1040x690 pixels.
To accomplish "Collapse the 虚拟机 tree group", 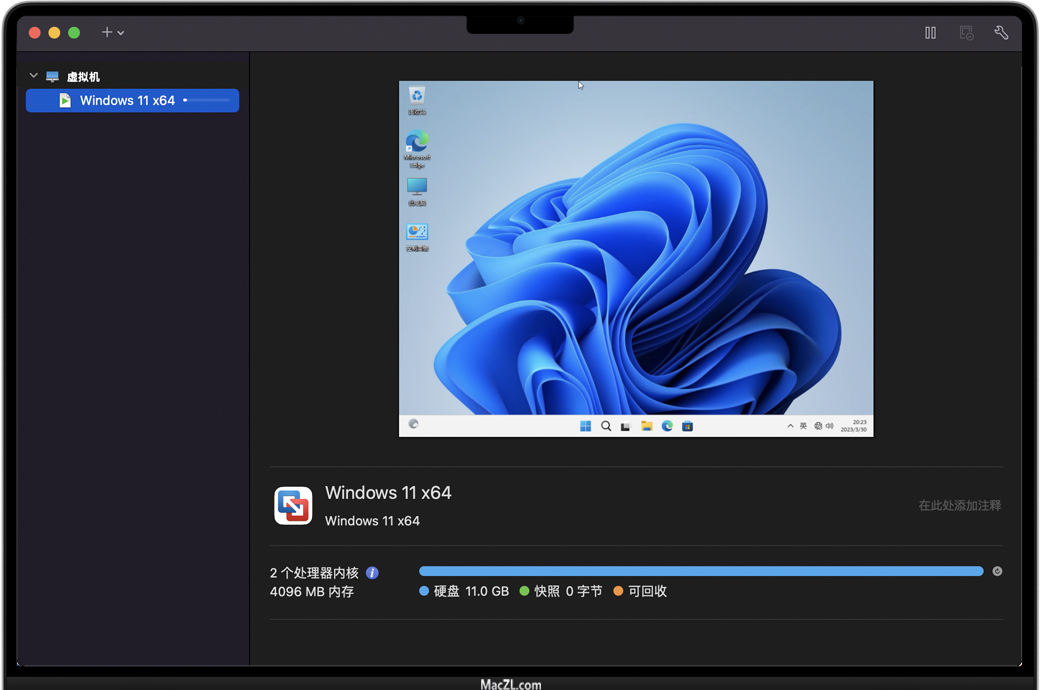I will point(33,76).
